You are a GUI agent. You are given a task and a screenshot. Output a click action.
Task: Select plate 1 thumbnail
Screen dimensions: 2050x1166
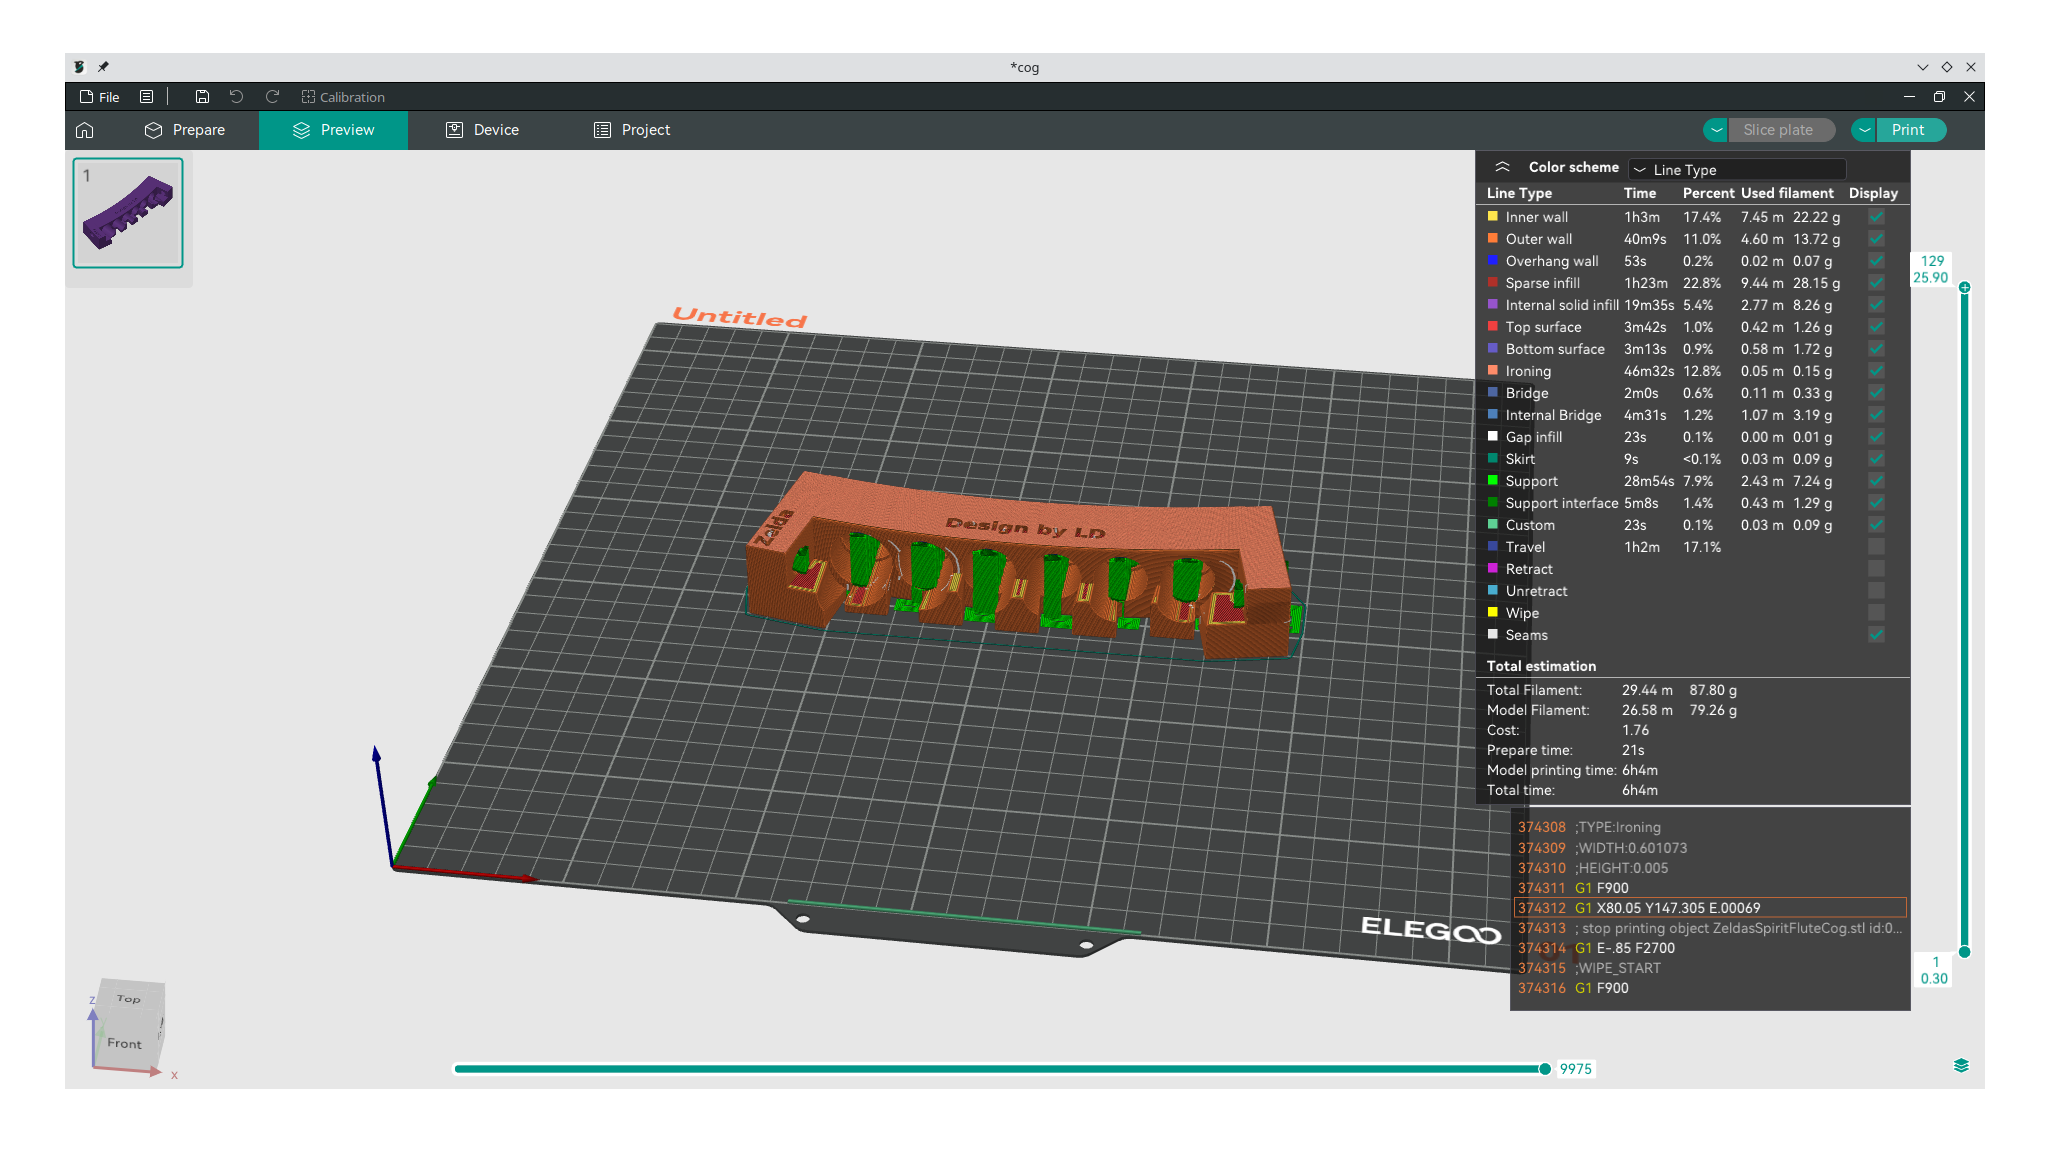click(128, 213)
